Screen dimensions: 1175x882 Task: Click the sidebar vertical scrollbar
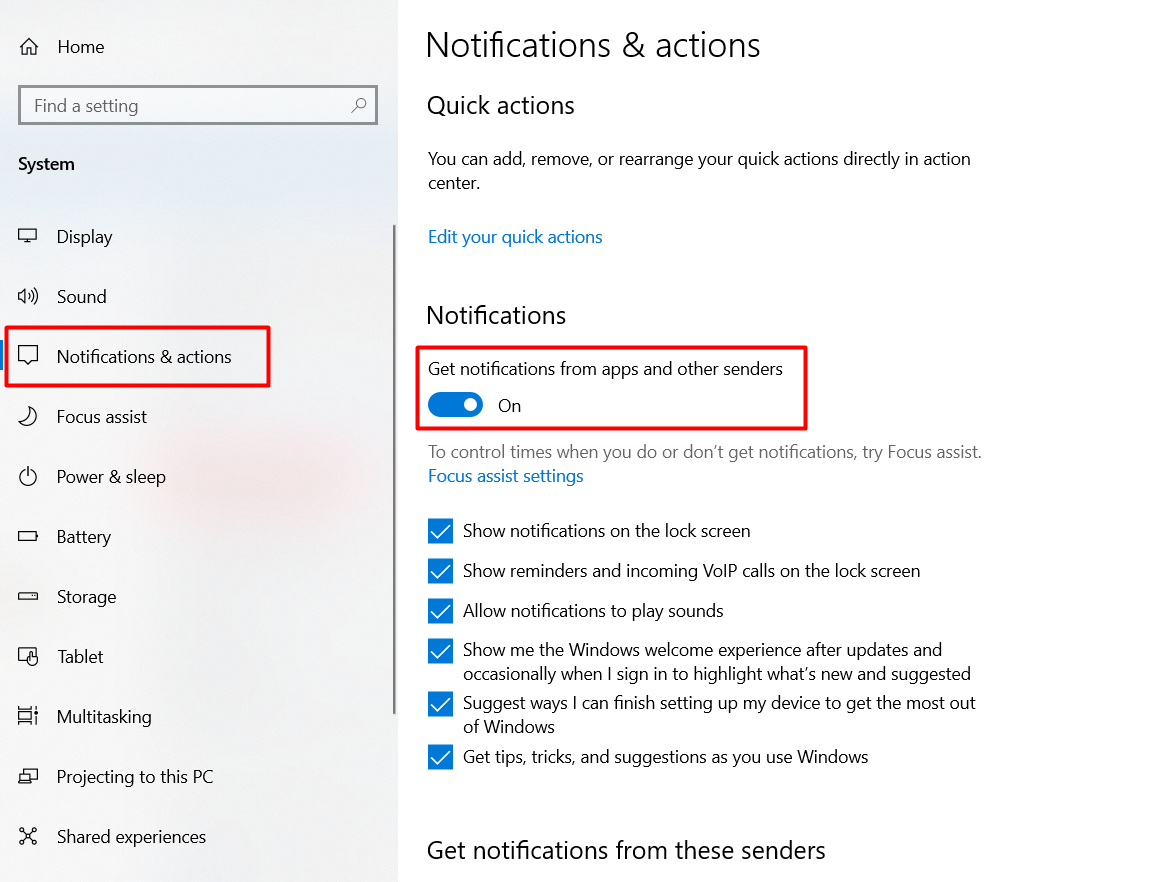(x=394, y=469)
